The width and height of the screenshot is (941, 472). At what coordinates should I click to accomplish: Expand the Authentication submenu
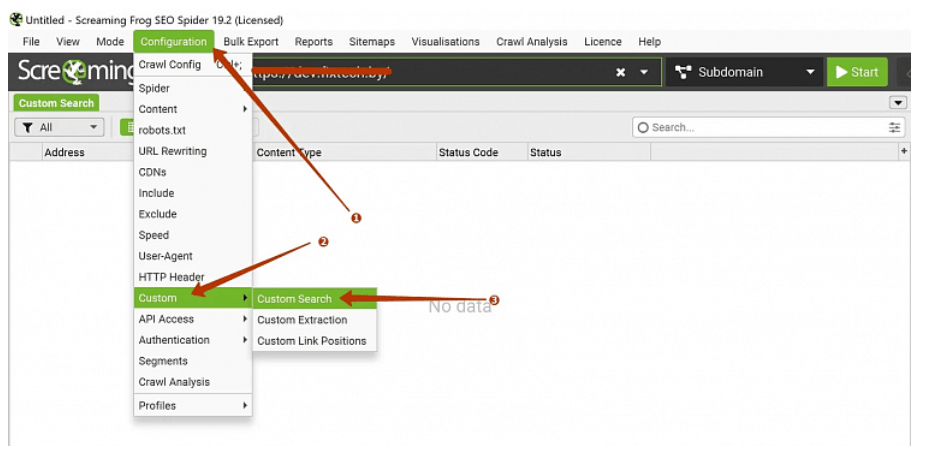pos(192,340)
